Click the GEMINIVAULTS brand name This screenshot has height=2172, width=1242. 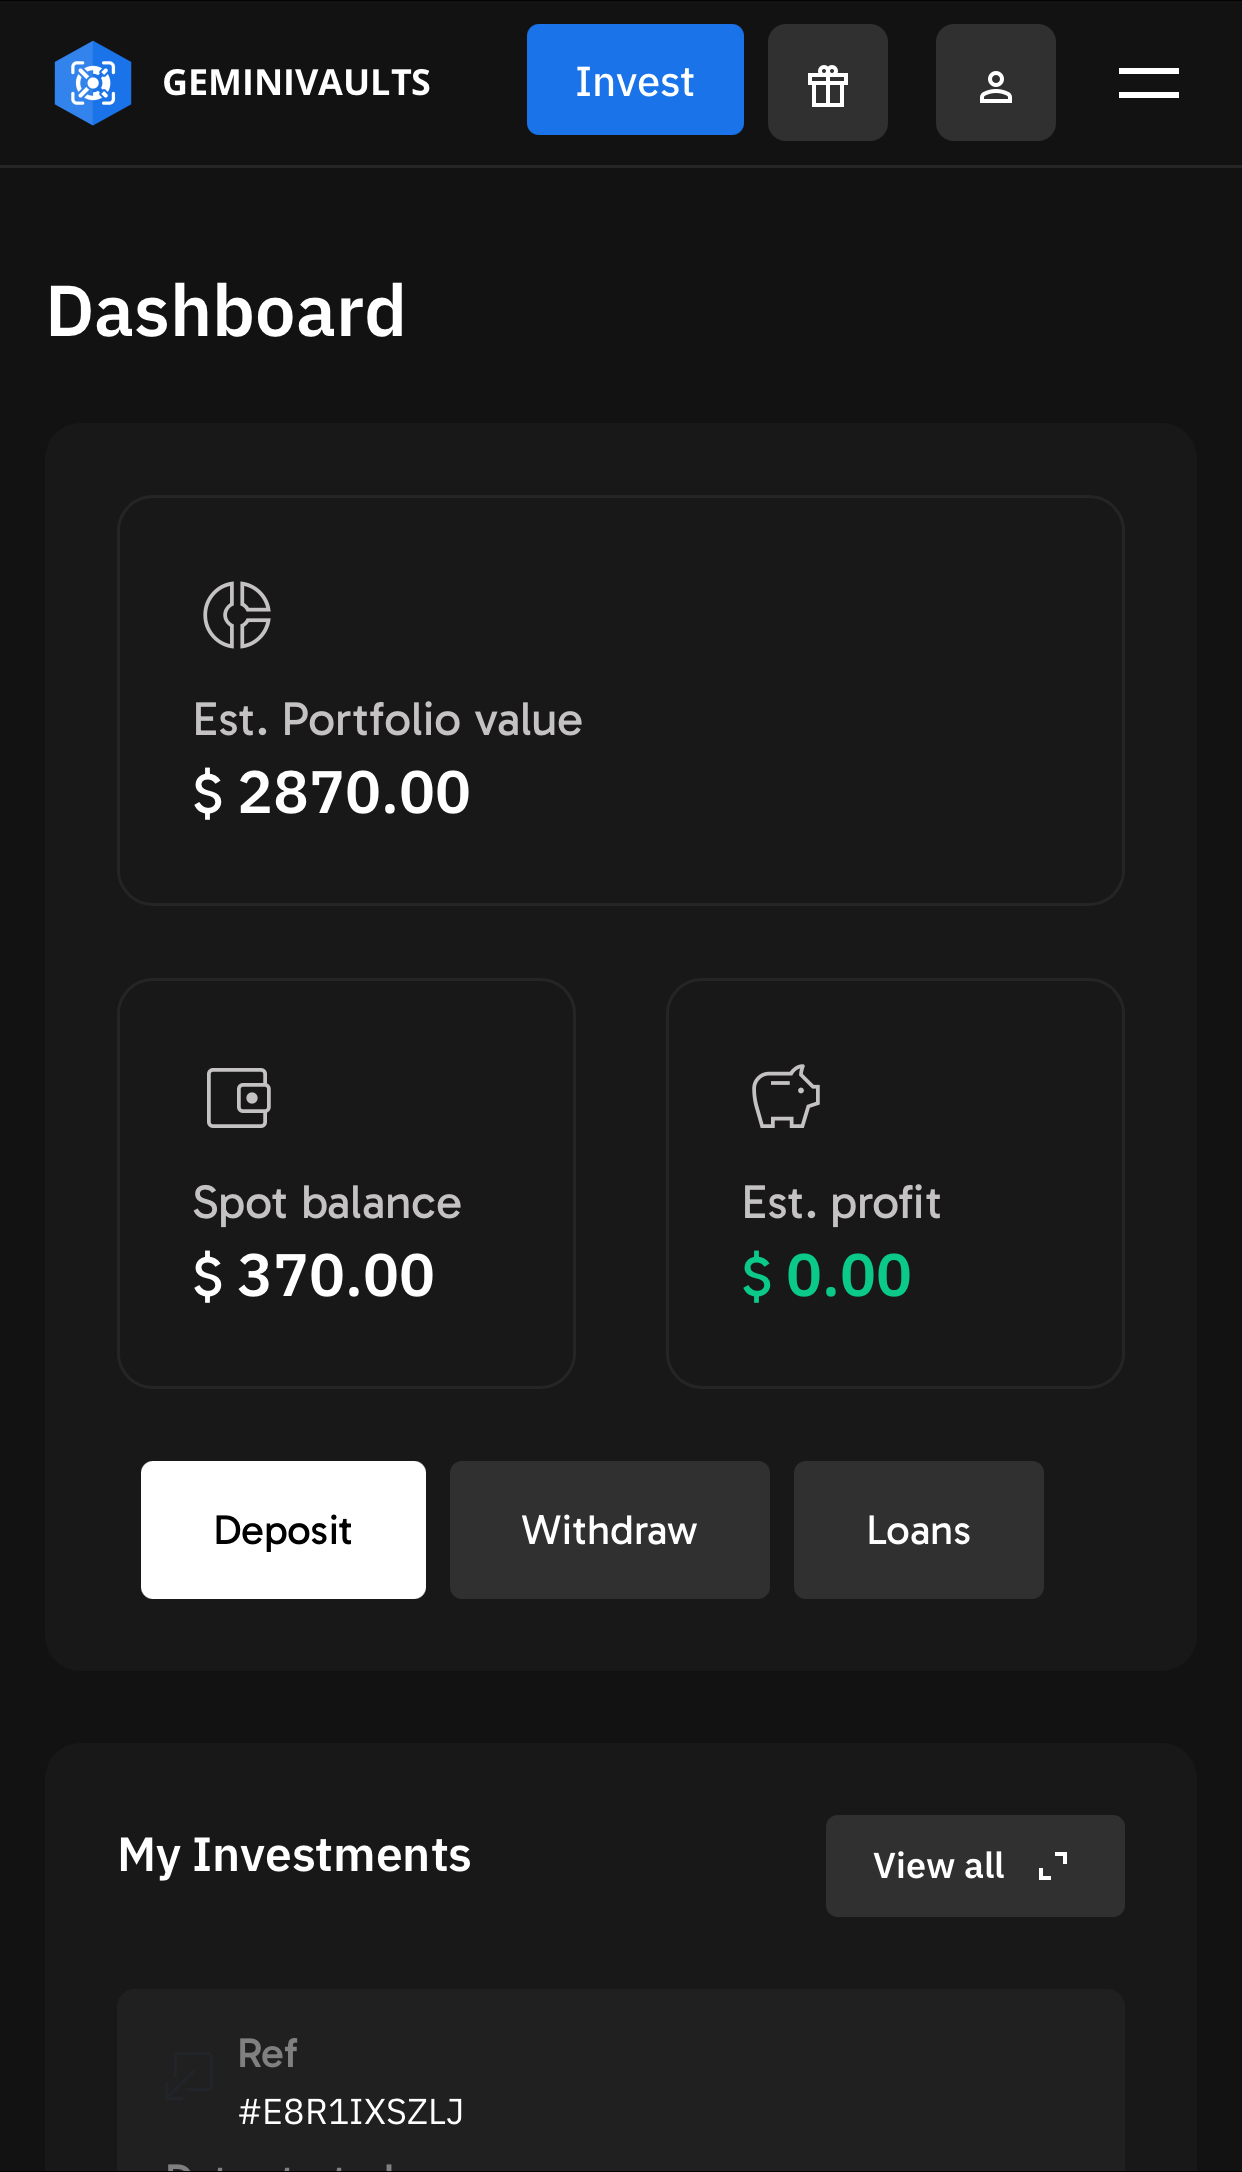[x=297, y=83]
